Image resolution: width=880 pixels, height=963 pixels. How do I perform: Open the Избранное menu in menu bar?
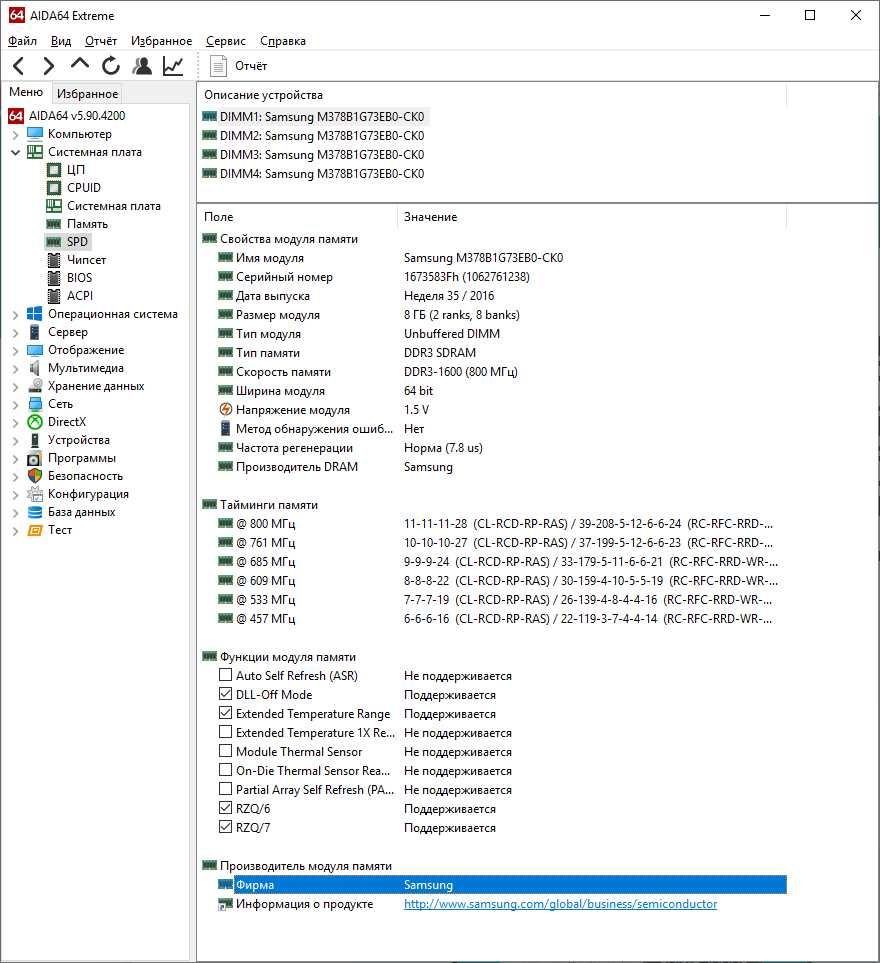click(162, 41)
